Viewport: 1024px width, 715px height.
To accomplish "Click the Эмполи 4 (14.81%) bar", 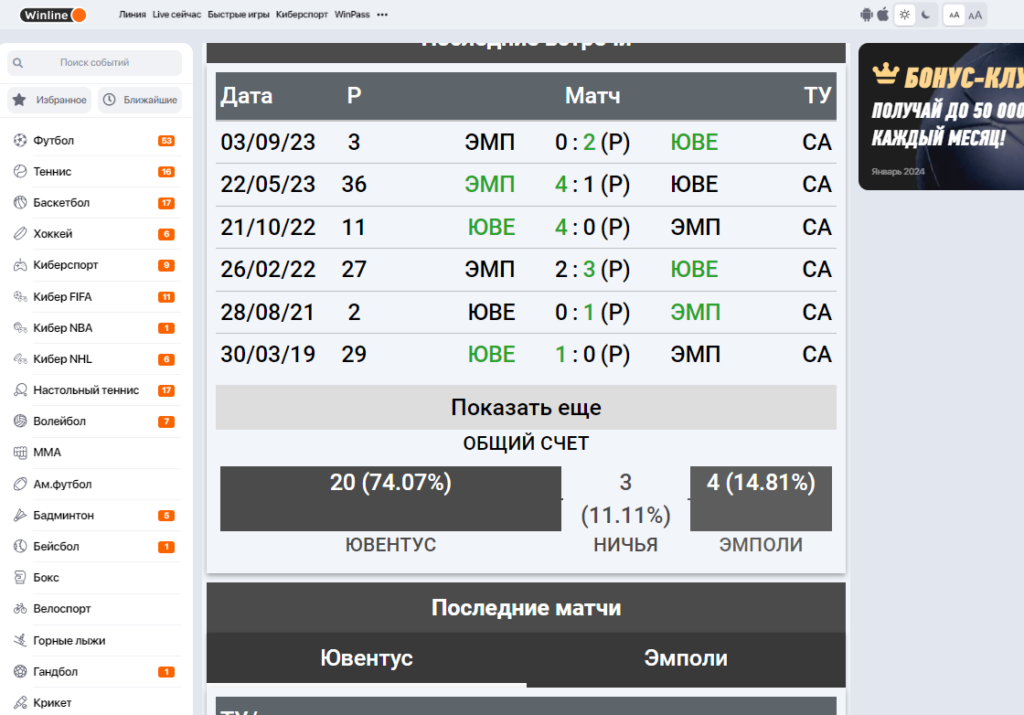I will (761, 498).
